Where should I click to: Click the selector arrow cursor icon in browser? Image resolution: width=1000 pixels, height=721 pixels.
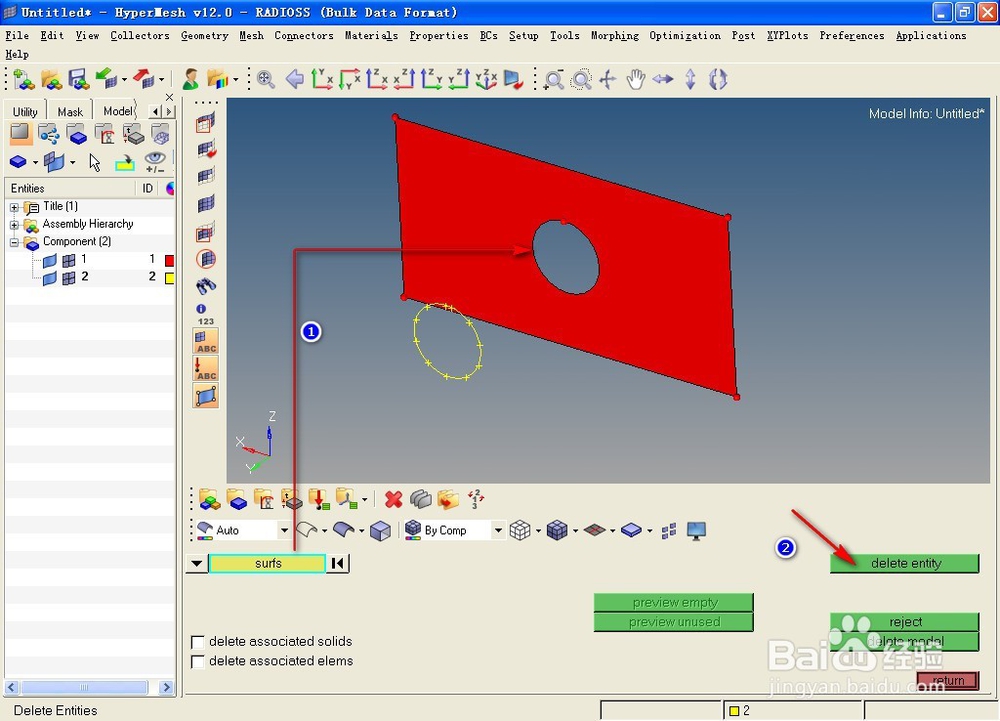[94, 163]
